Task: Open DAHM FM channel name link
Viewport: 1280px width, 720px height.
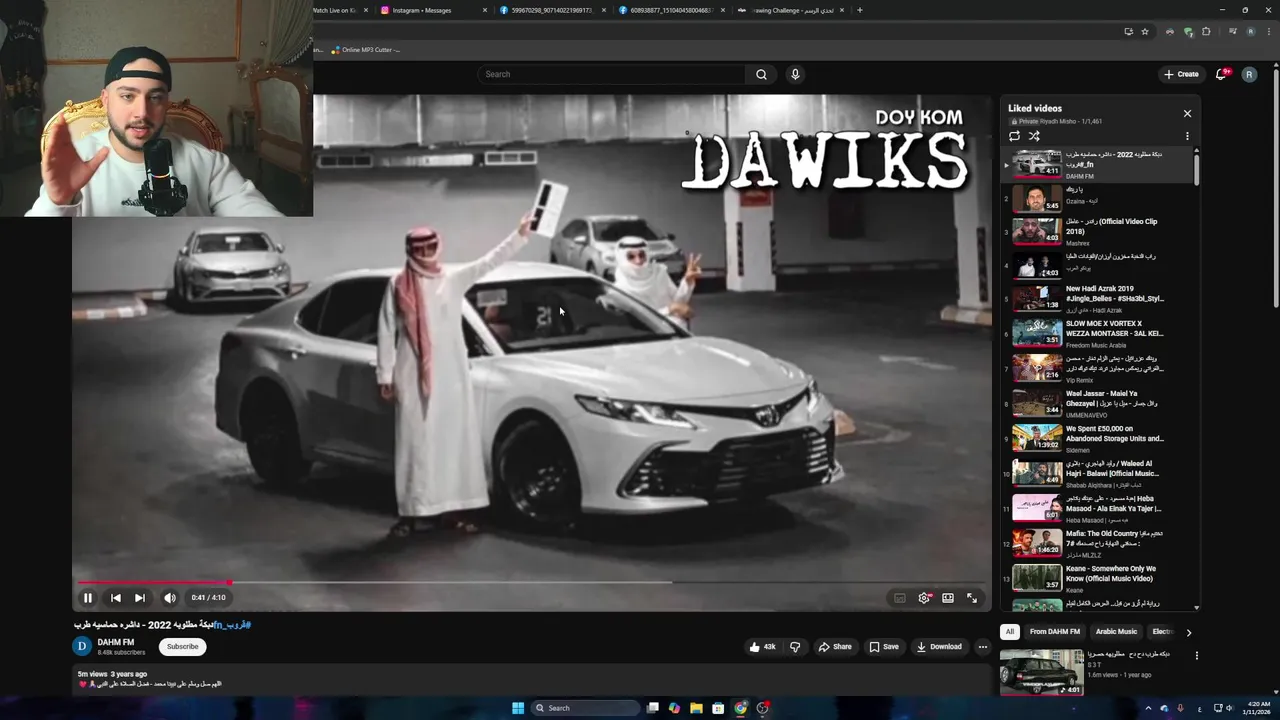Action: tap(116, 643)
